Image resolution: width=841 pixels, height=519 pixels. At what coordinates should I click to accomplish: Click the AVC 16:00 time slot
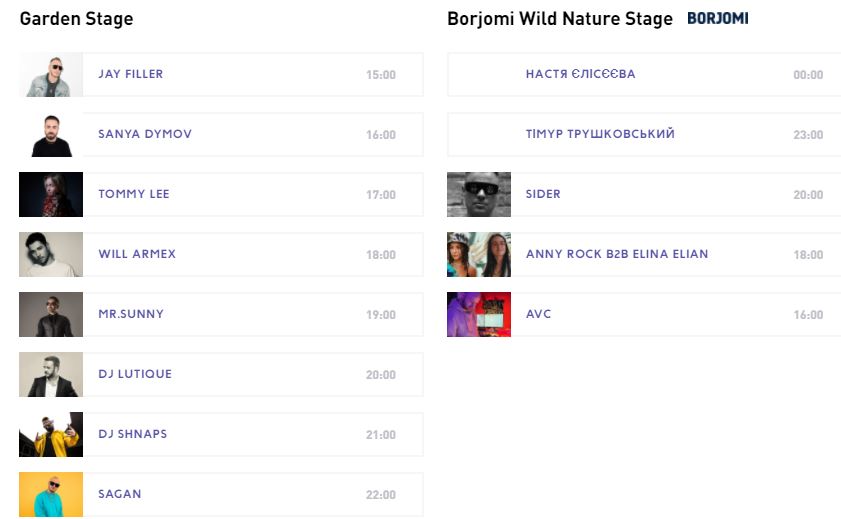pyautogui.click(x=808, y=315)
